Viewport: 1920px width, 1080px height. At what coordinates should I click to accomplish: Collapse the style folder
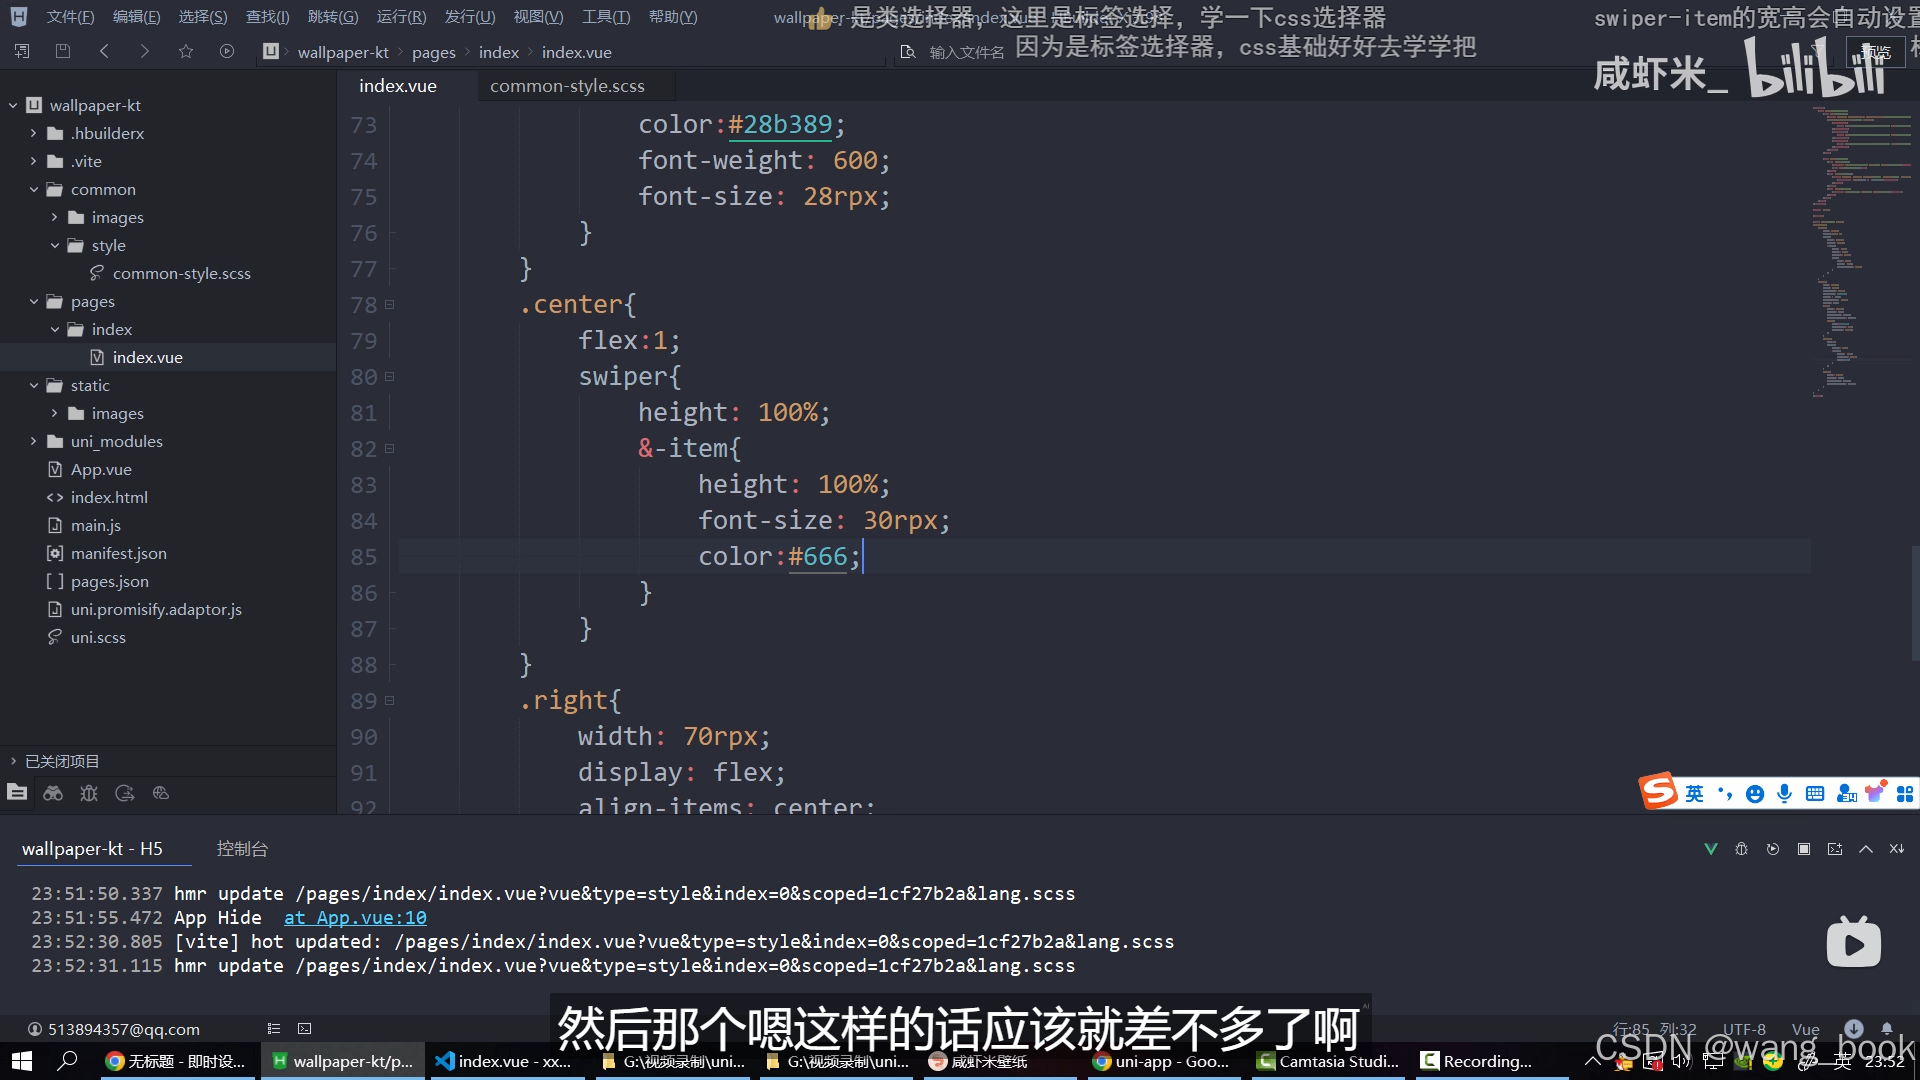pyautogui.click(x=55, y=245)
